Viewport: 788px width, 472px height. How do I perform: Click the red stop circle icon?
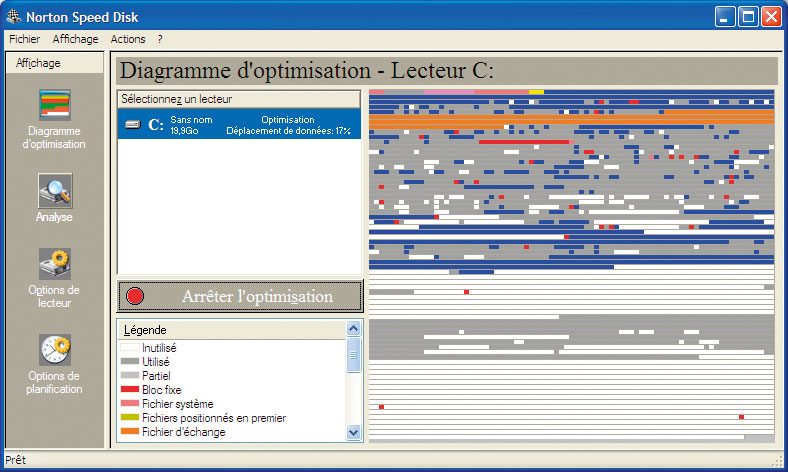[x=135, y=296]
